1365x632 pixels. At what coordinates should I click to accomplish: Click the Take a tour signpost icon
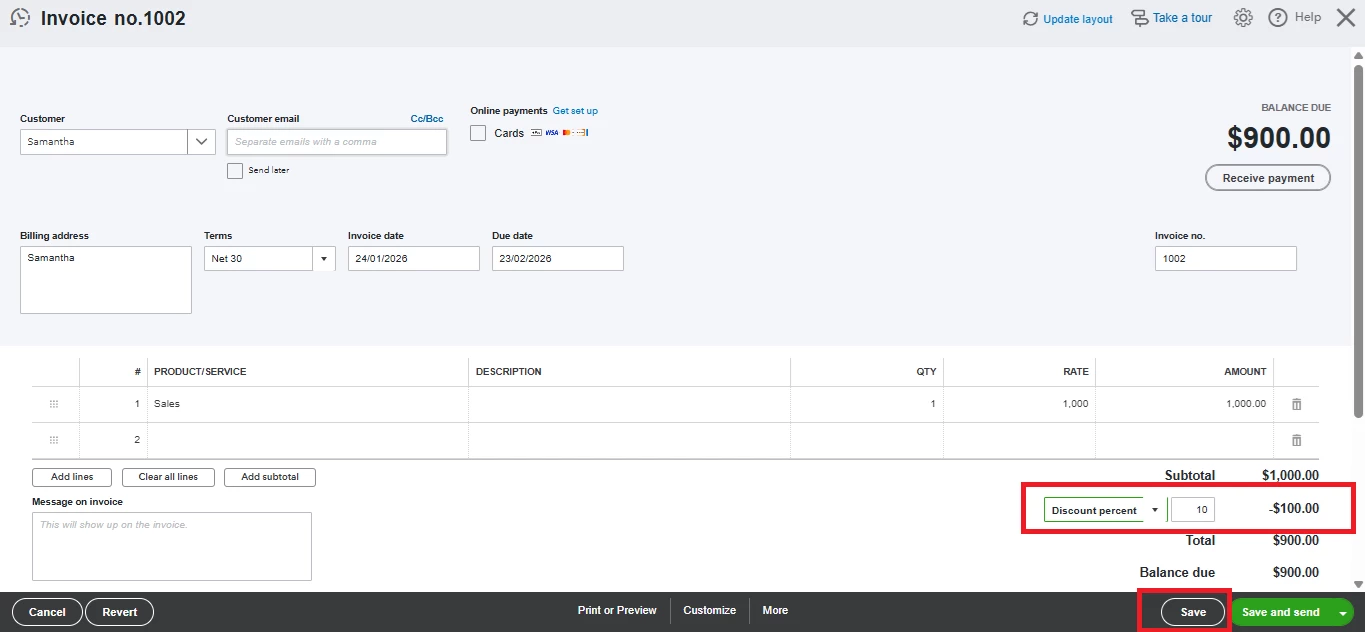[x=1139, y=18]
